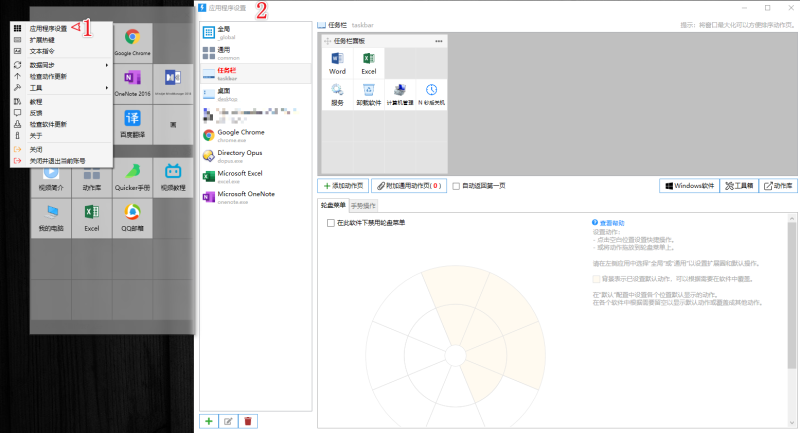Select 反馈 menu entry
The image size is (800, 433).
click(x=61, y=113)
